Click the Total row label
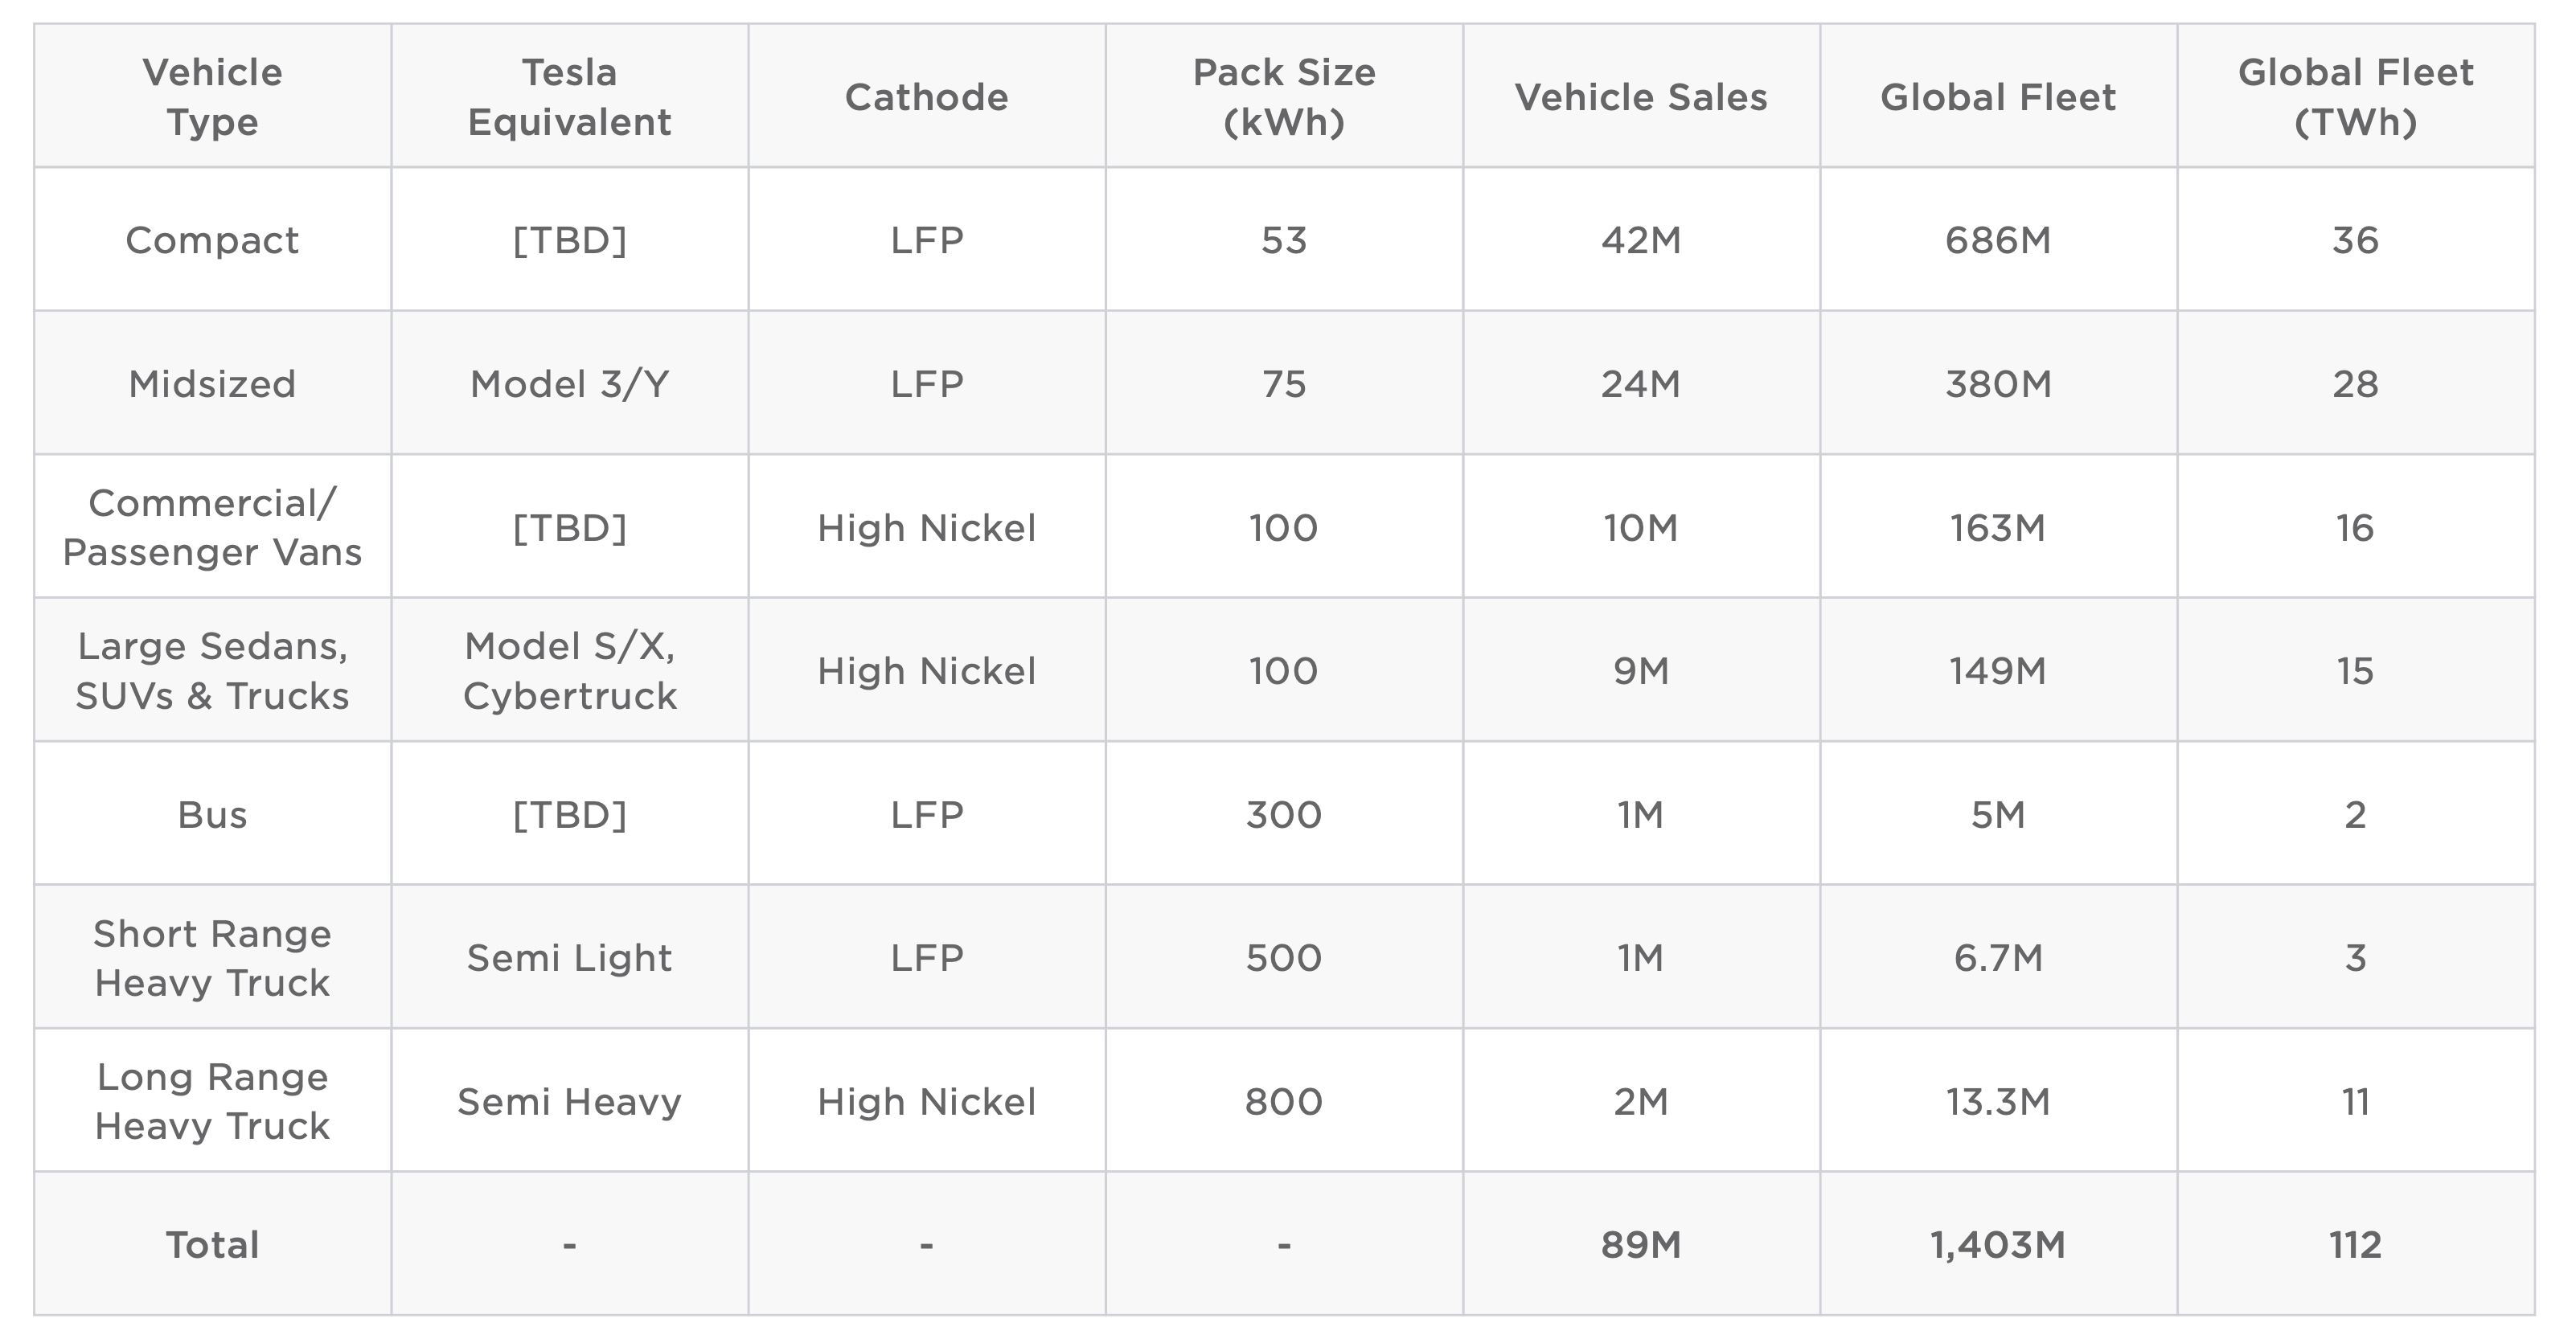This screenshot has height=1339, width=2576. (212, 1245)
